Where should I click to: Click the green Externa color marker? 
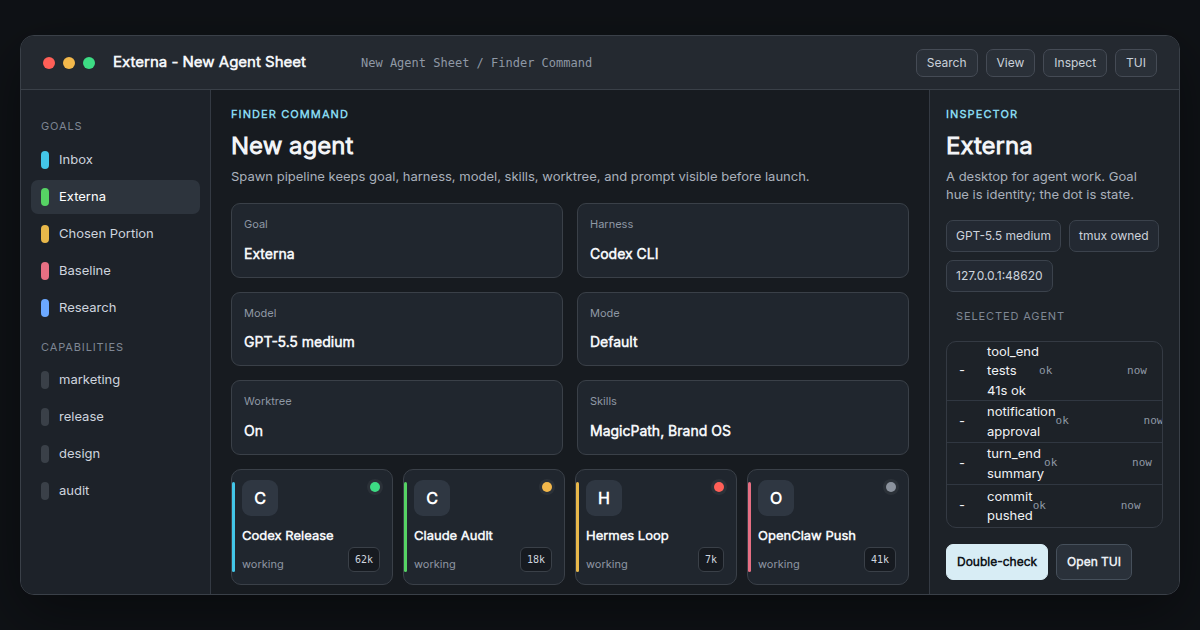coord(45,197)
